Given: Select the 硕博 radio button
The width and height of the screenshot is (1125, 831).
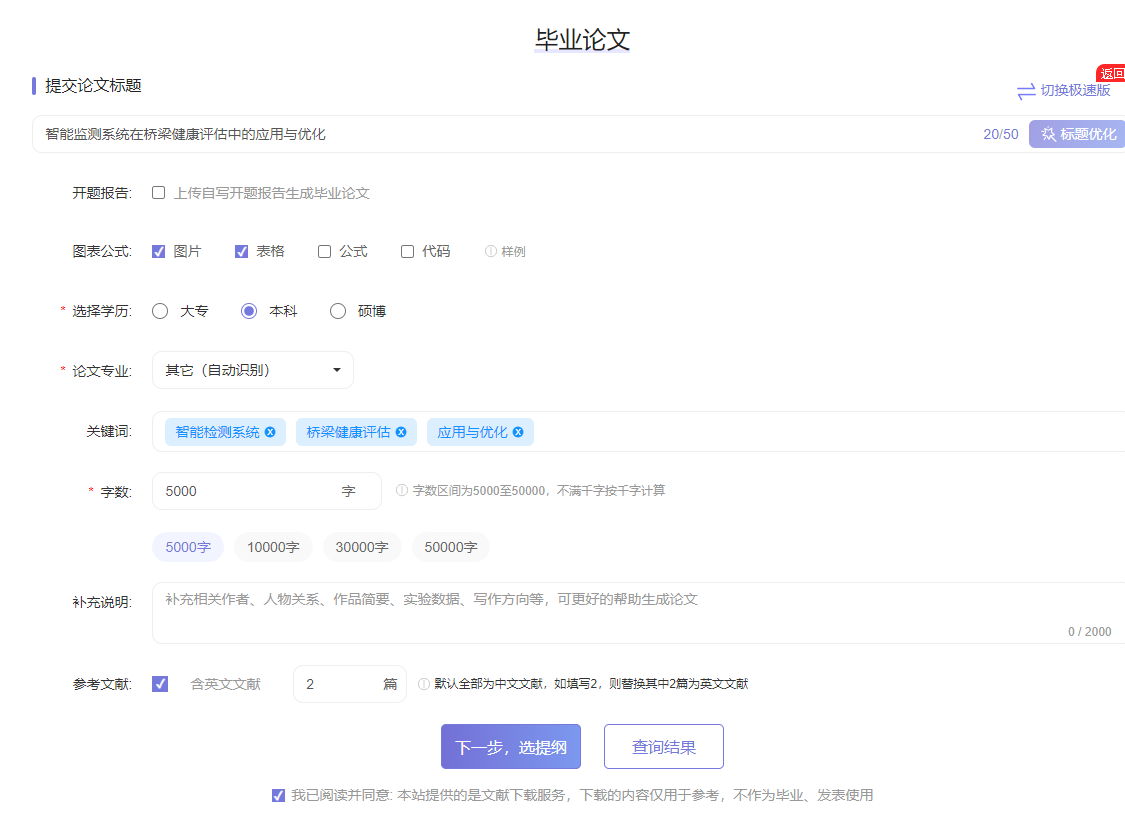Looking at the screenshot, I should pyautogui.click(x=338, y=311).
